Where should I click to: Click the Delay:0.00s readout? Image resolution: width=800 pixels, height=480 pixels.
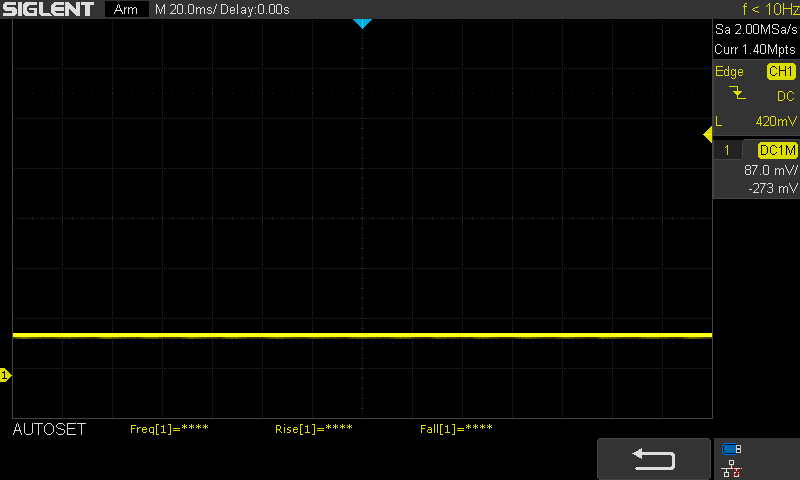pyautogui.click(x=255, y=9)
